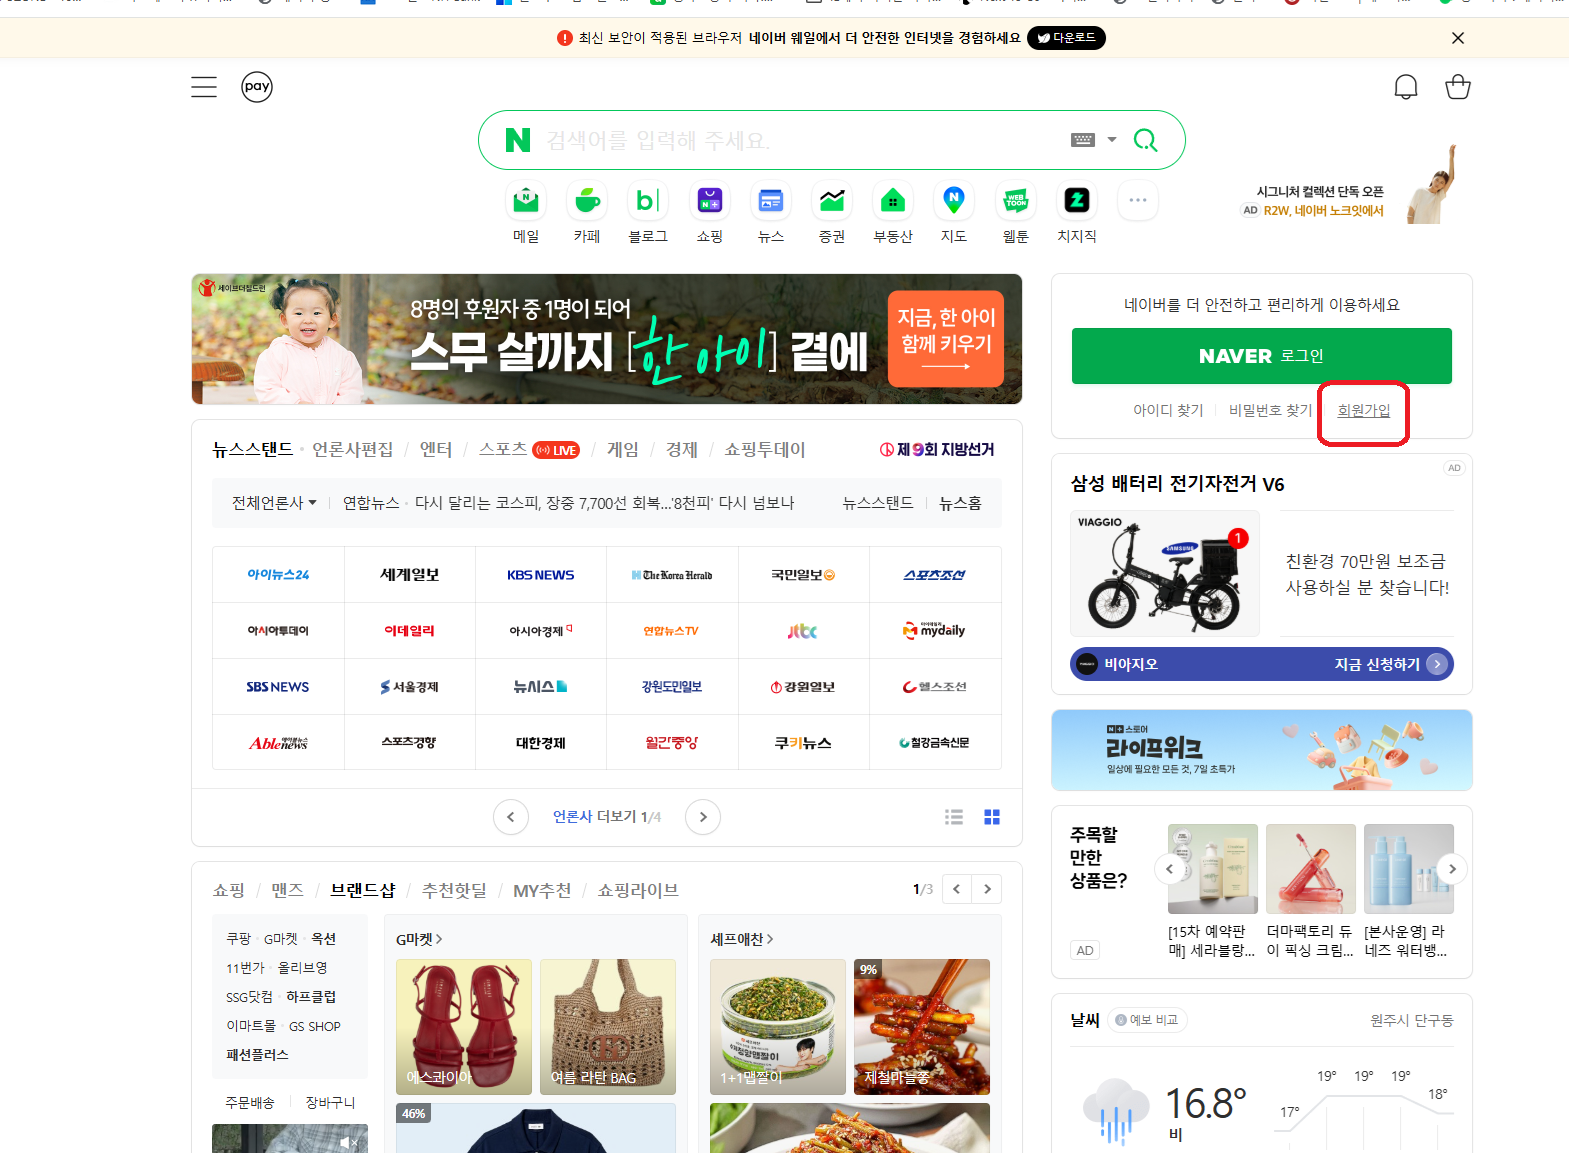This screenshot has height=1153, width=1569.
Task: Show more services ellipsis
Action: point(1138,200)
